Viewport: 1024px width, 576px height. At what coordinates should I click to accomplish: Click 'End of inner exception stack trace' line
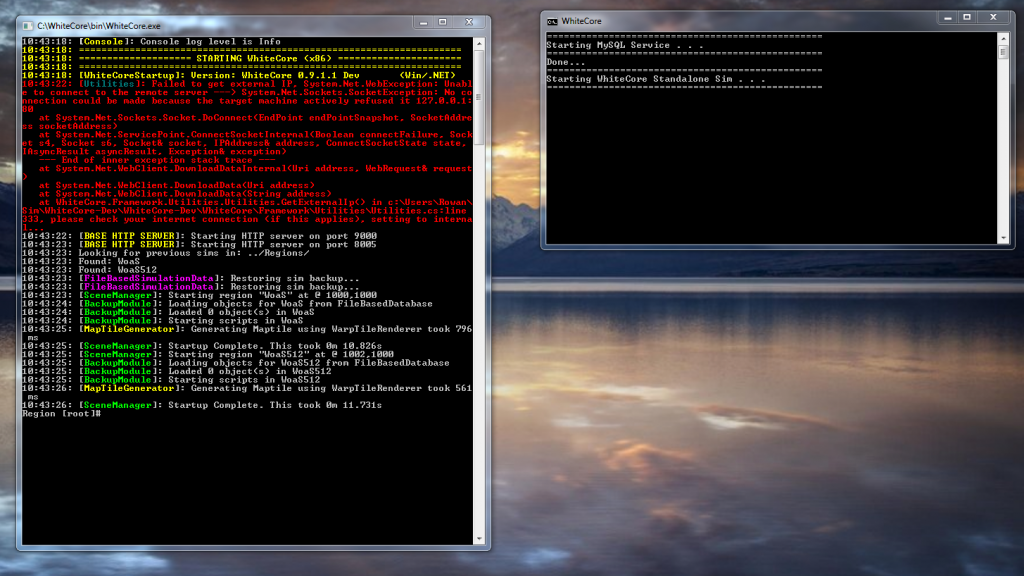point(157,160)
